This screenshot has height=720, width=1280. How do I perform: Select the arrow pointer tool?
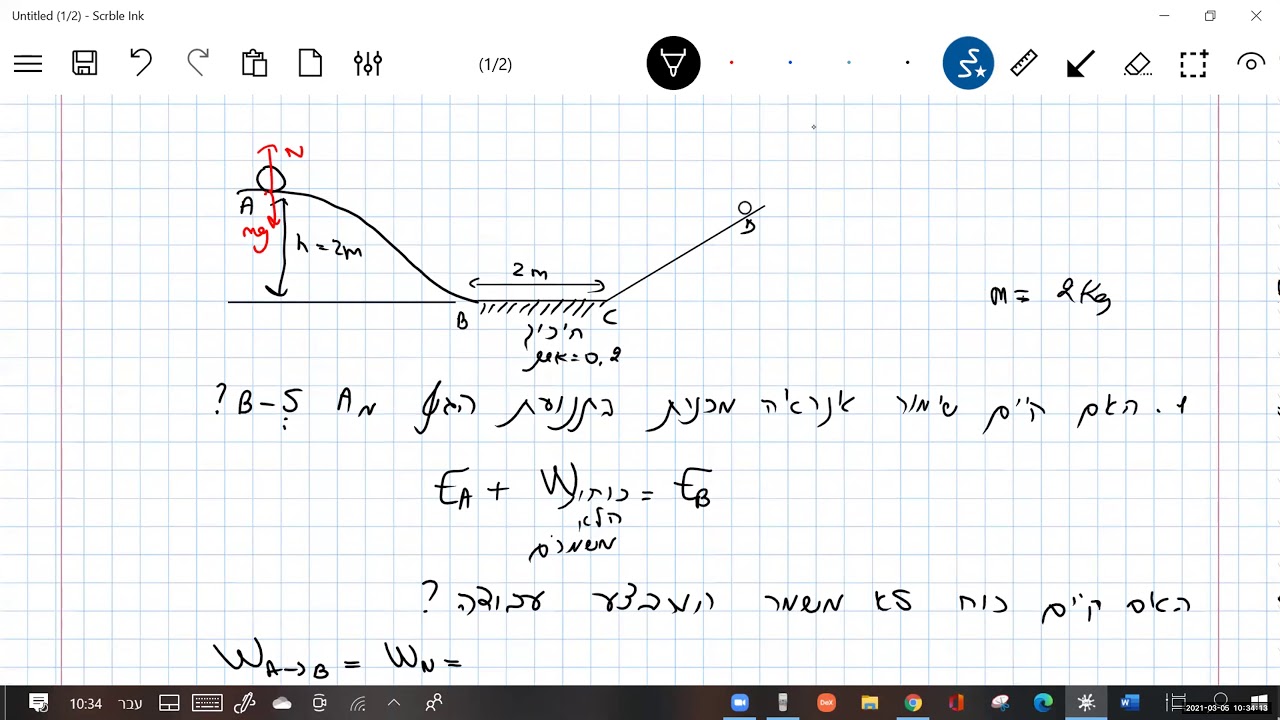[1080, 65]
